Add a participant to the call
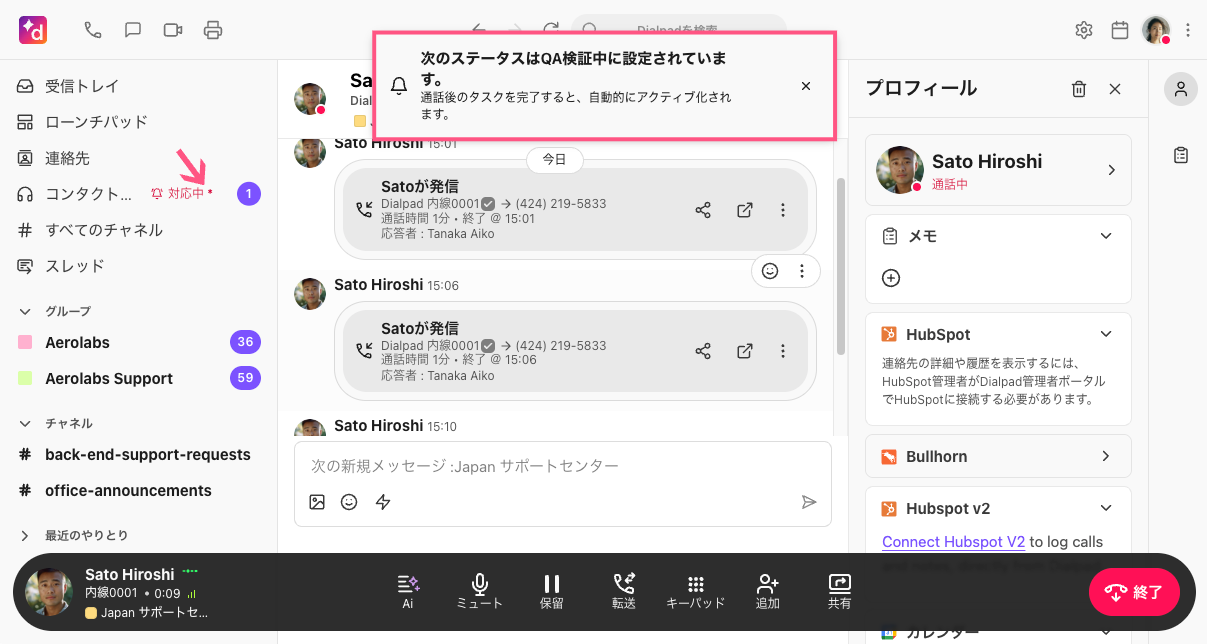Image resolution: width=1207 pixels, height=644 pixels. (x=768, y=592)
